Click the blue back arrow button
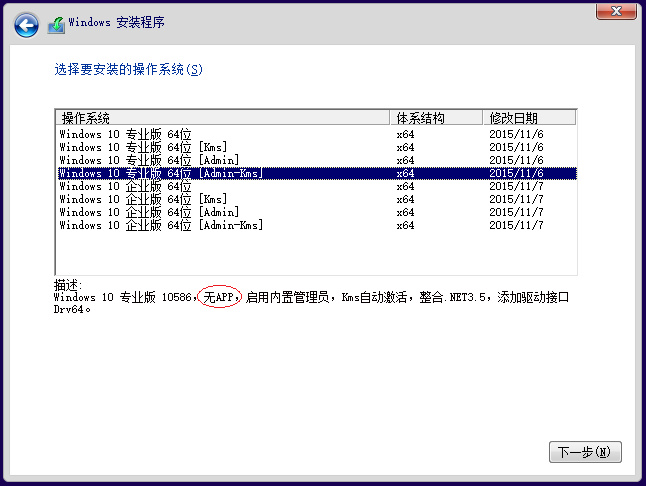This screenshot has height=486, width=646. pos(26,25)
